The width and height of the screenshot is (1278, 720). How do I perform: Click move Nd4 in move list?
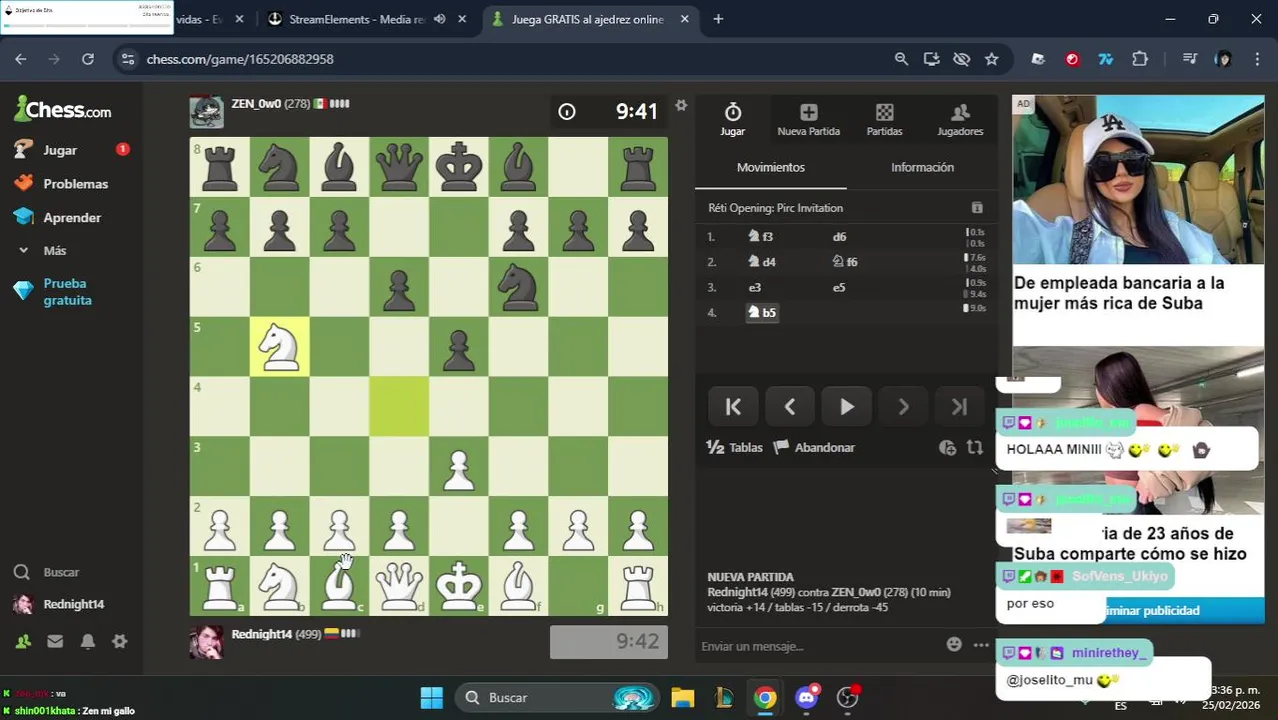[x=762, y=262]
